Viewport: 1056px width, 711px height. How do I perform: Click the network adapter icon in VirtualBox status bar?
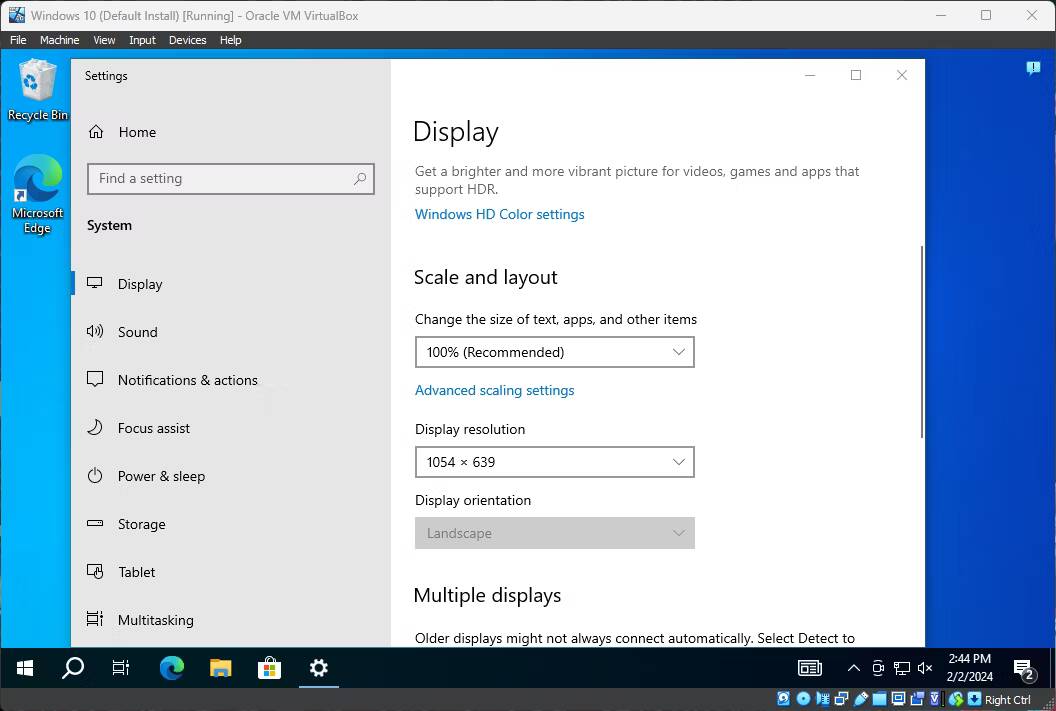(x=842, y=698)
